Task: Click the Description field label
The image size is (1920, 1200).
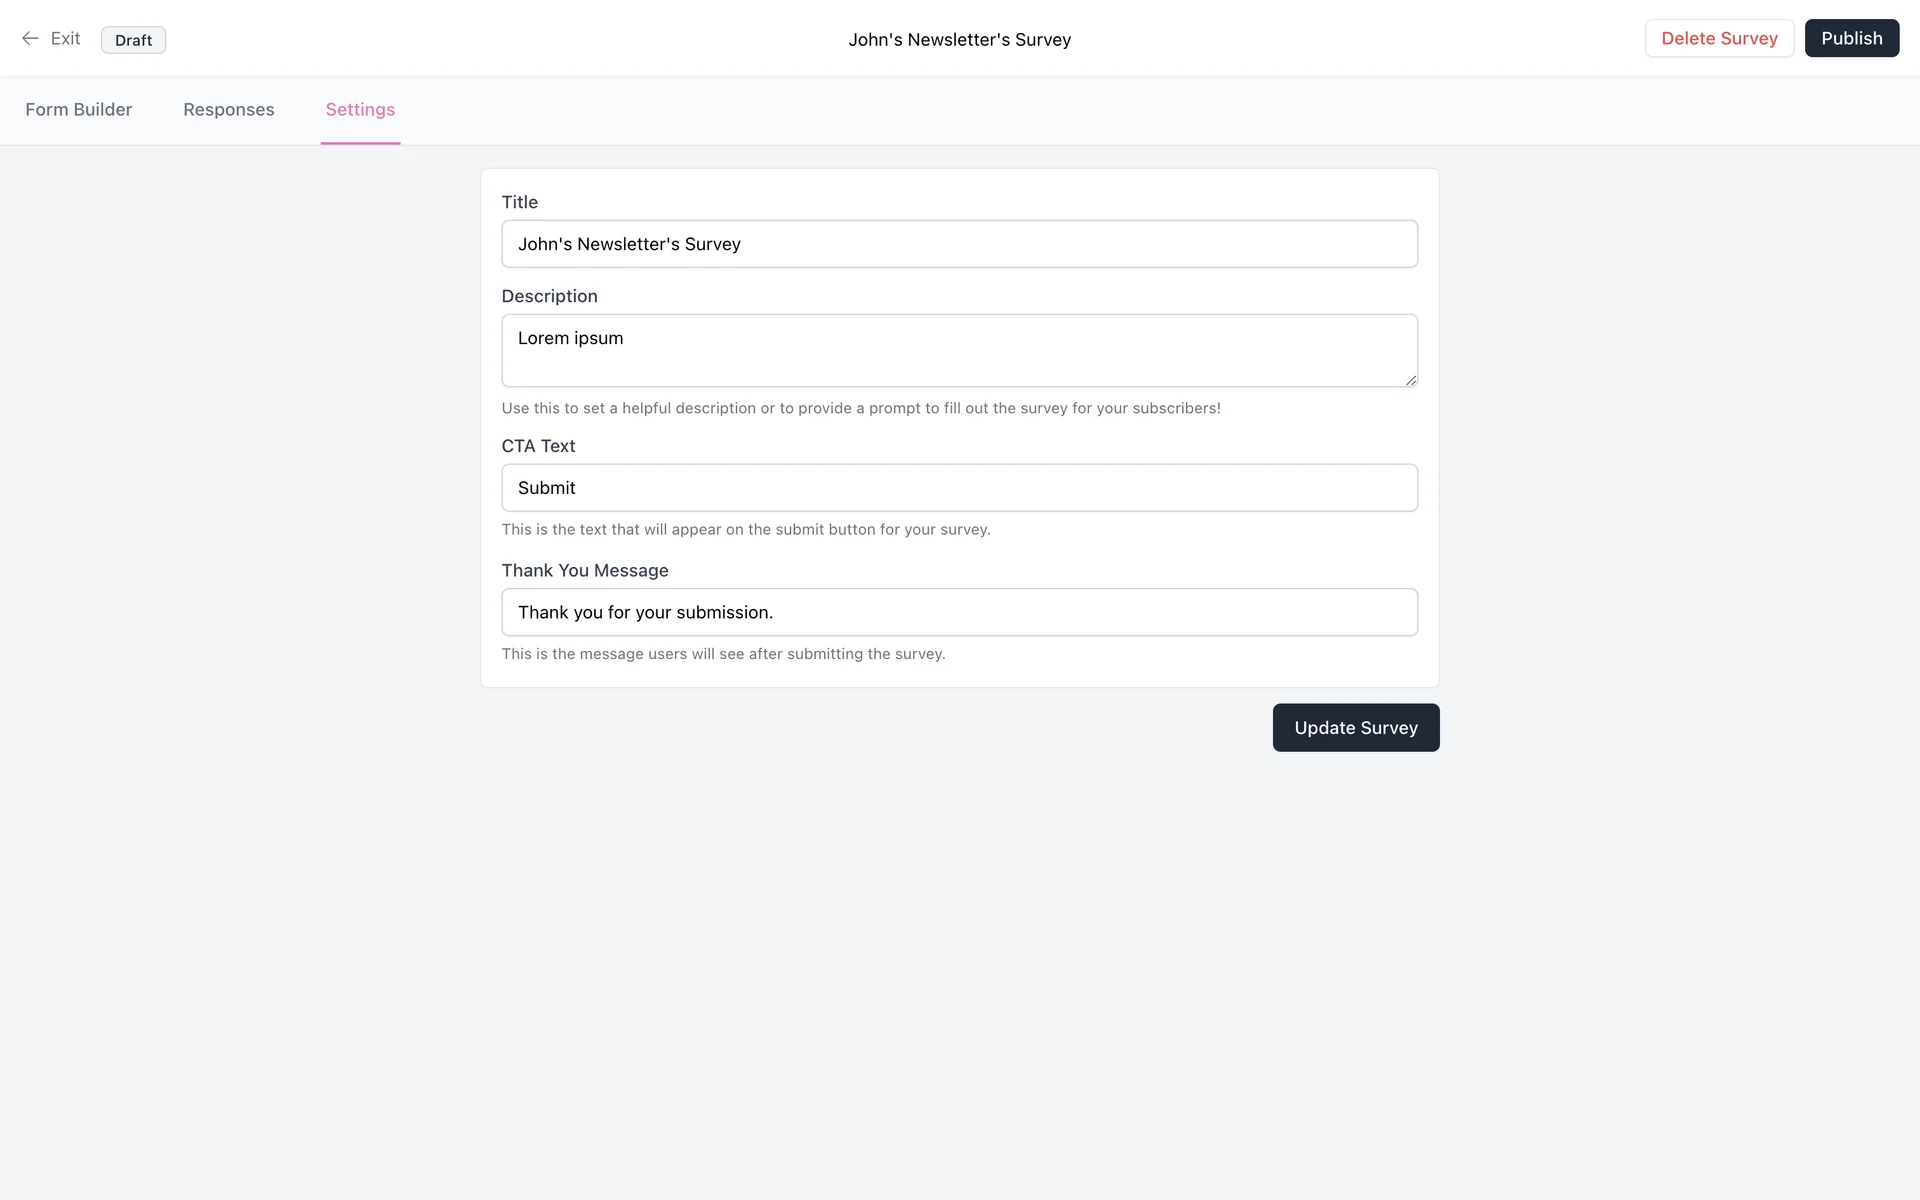Action: click(x=549, y=296)
